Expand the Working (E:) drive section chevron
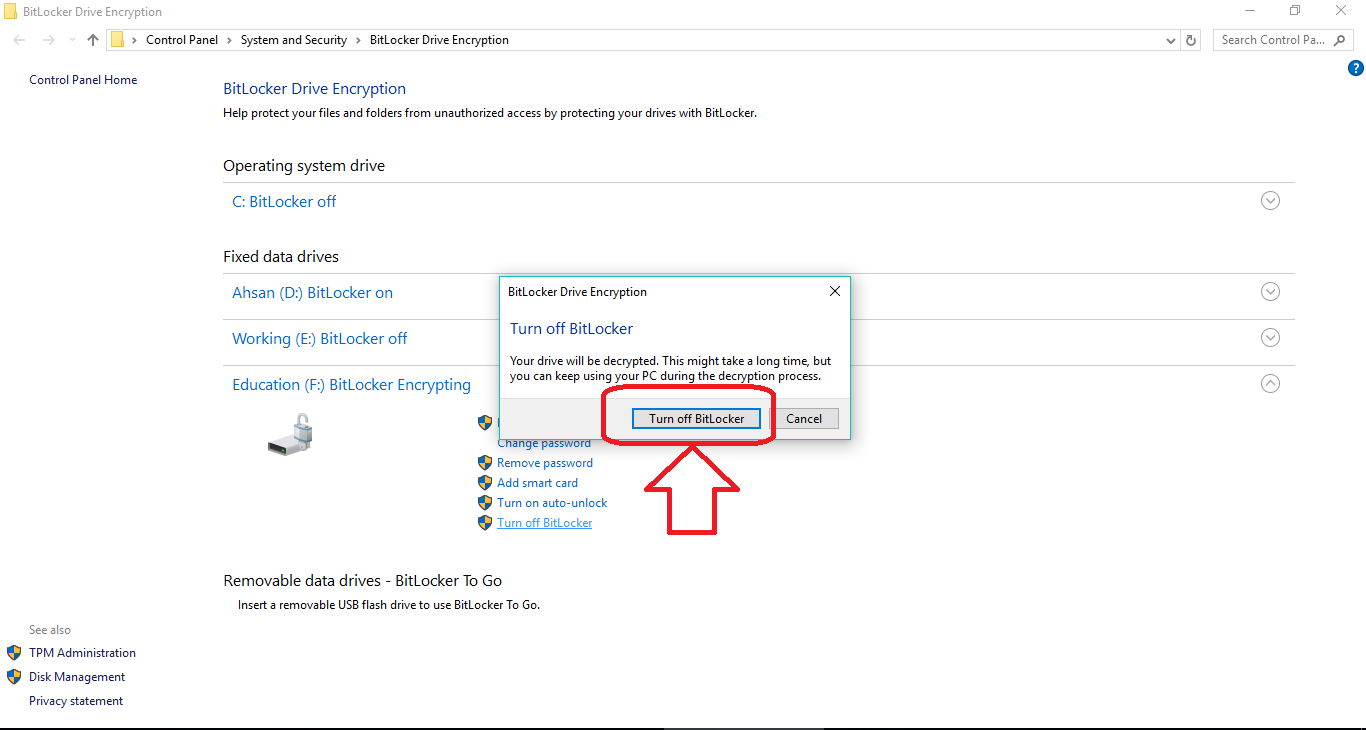 click(x=1270, y=338)
